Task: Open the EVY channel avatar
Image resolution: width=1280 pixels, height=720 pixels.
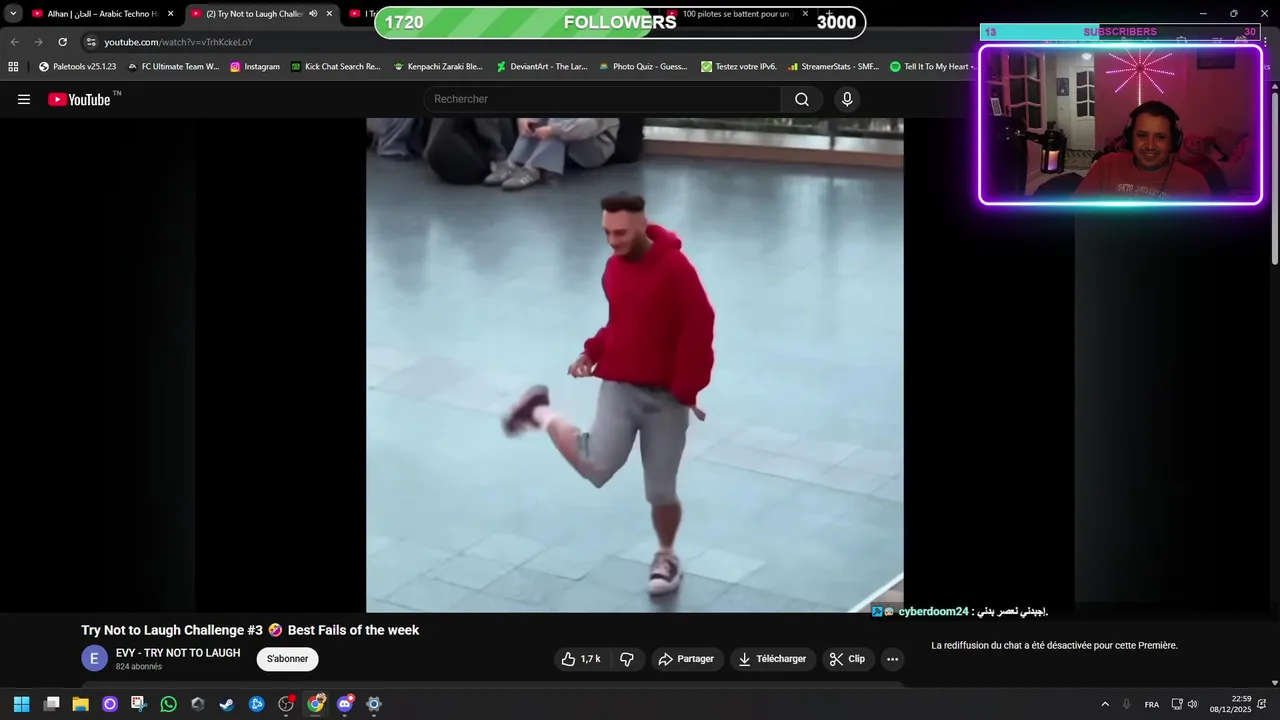Action: 94,658
